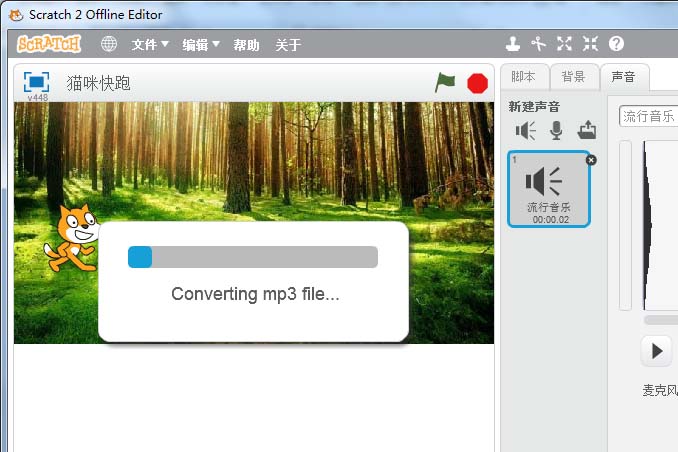The width and height of the screenshot is (678, 452).
Task: Open the language globe menu
Action: point(109,44)
